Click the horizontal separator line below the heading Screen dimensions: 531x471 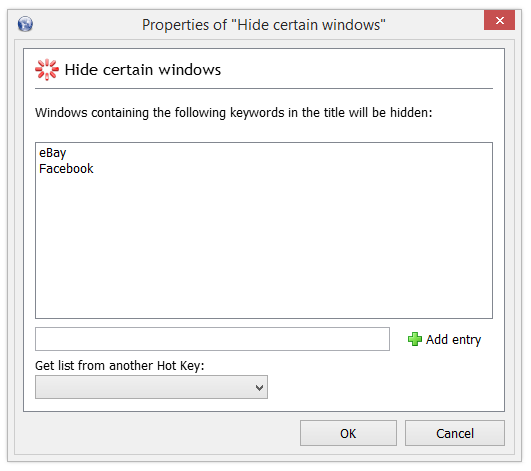pos(264,89)
